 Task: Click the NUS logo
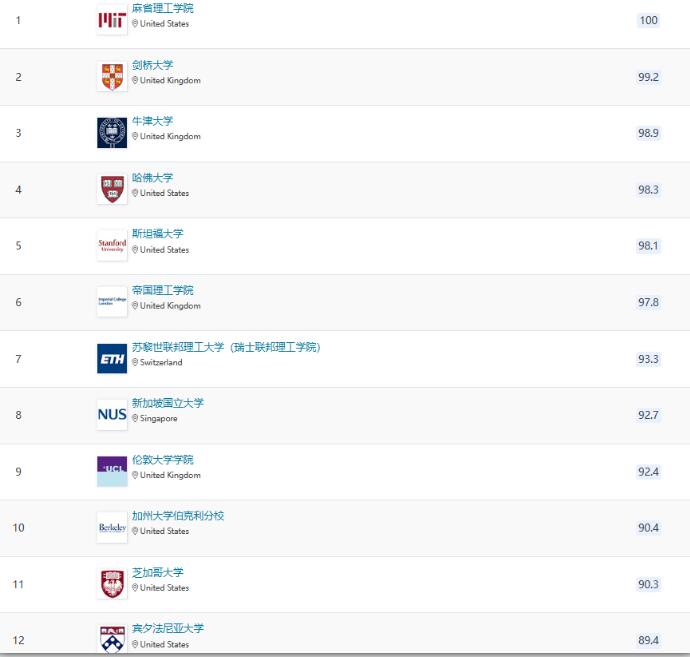[112, 414]
